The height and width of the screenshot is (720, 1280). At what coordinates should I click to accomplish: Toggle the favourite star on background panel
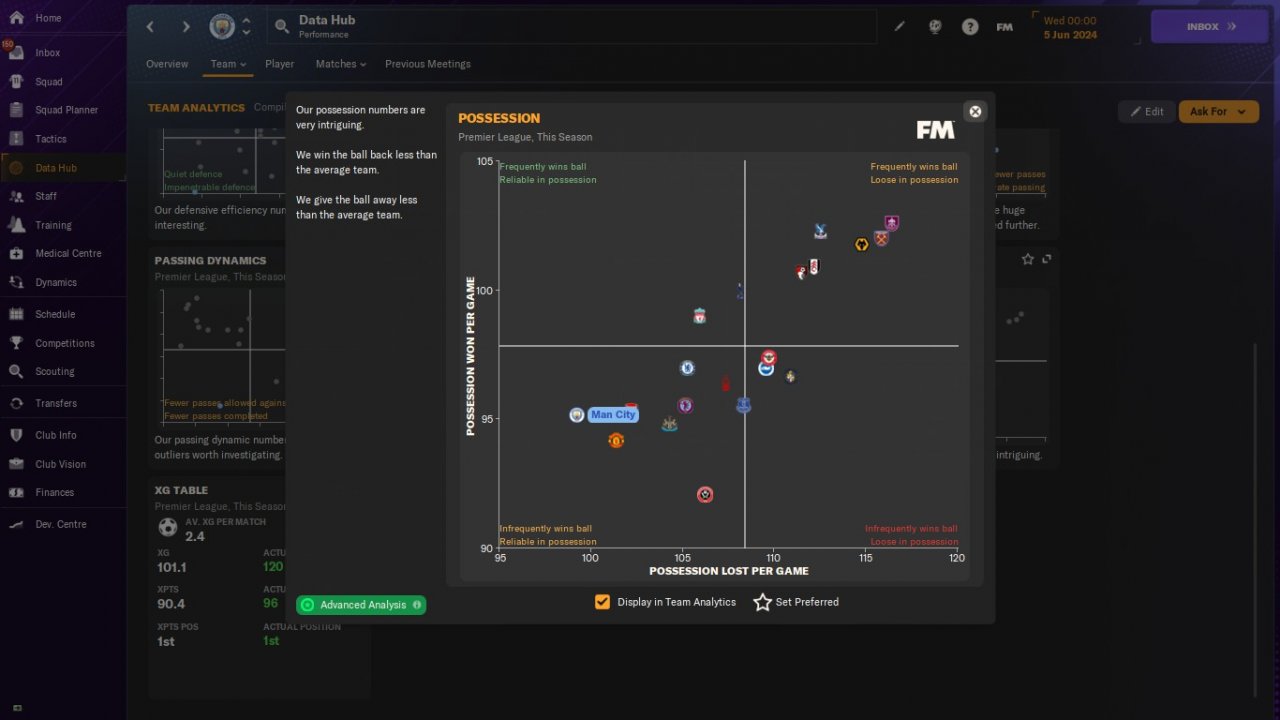(1028, 259)
